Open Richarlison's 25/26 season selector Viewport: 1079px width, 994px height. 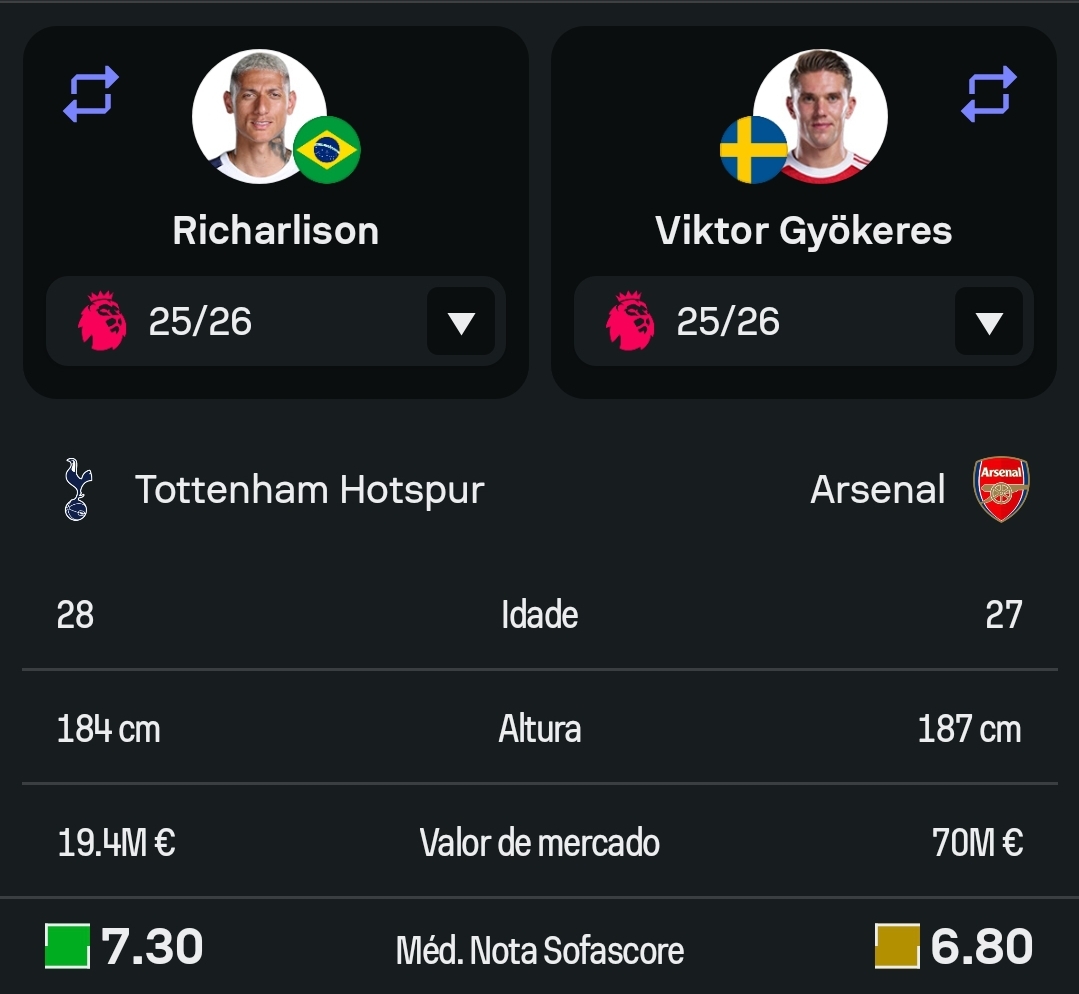pos(276,321)
